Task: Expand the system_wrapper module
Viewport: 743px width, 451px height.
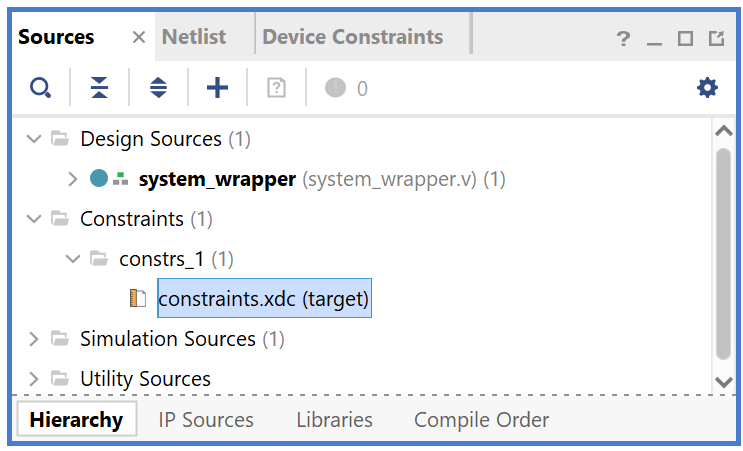Action: 72,179
